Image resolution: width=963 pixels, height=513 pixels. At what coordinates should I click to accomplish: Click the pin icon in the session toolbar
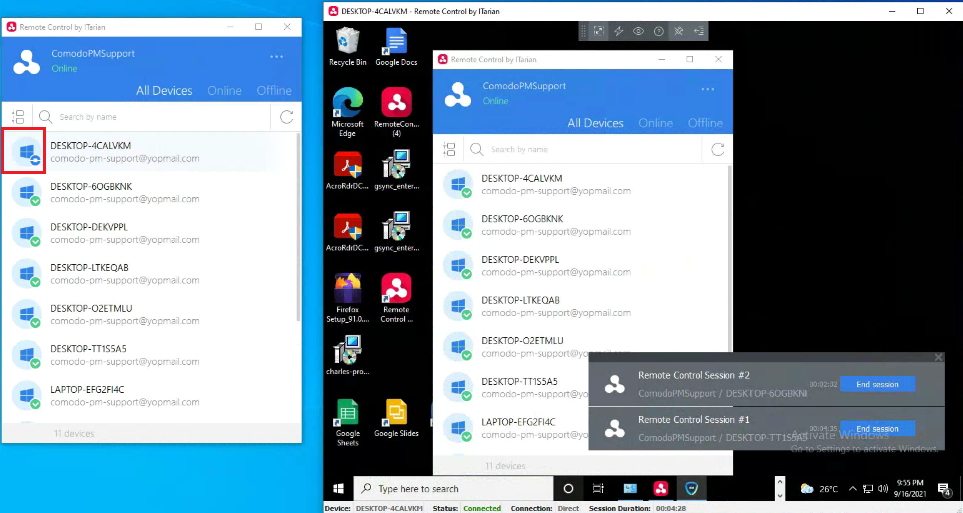click(x=679, y=31)
